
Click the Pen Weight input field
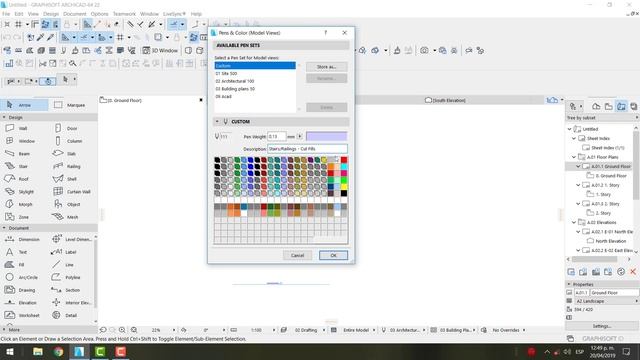tap(277, 136)
